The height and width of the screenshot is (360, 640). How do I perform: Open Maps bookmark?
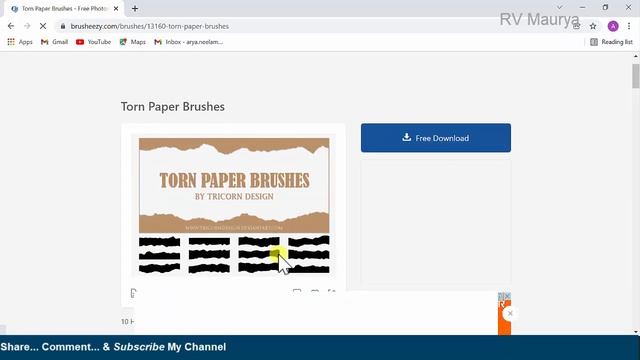[133, 42]
